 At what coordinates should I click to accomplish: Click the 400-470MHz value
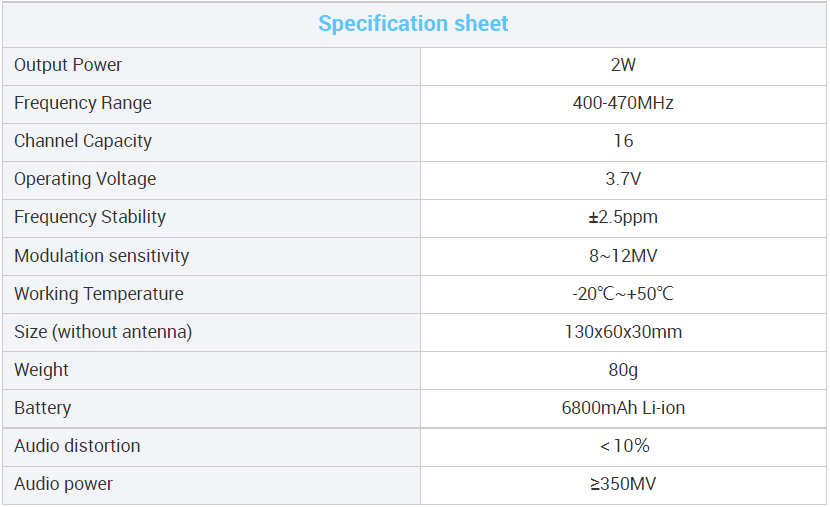click(x=623, y=103)
